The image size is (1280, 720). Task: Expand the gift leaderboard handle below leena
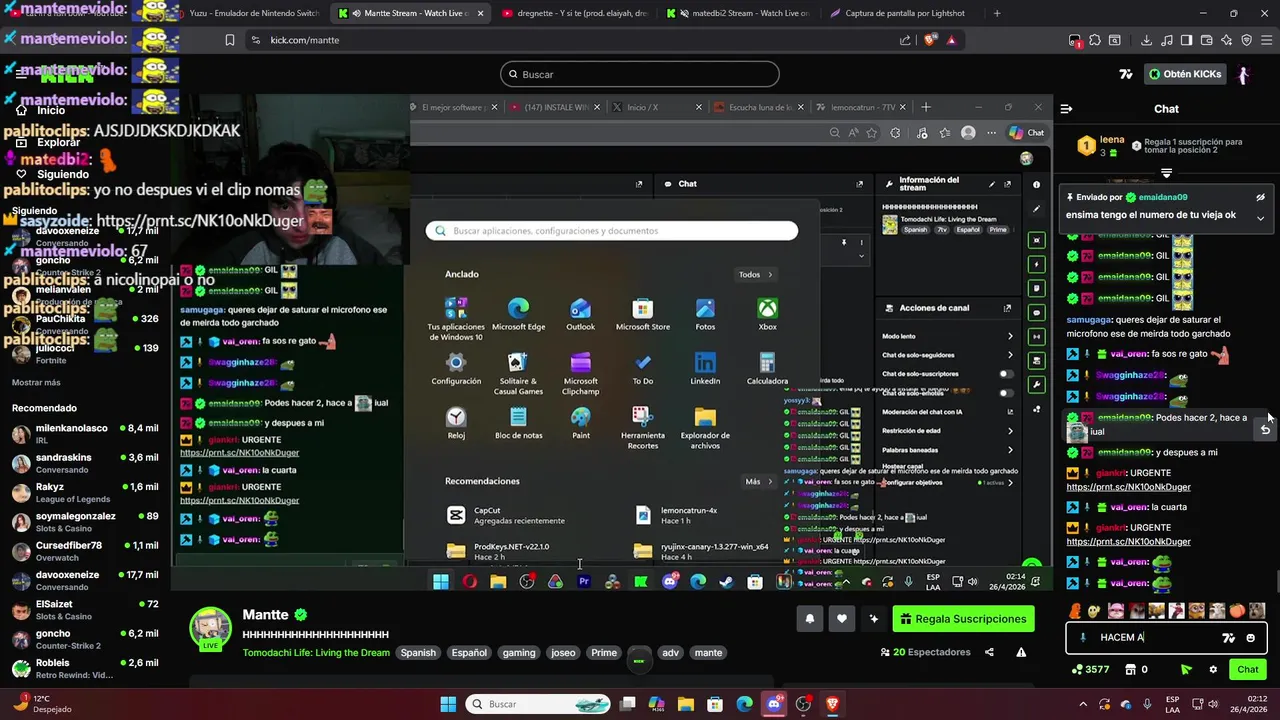[x=1166, y=173]
